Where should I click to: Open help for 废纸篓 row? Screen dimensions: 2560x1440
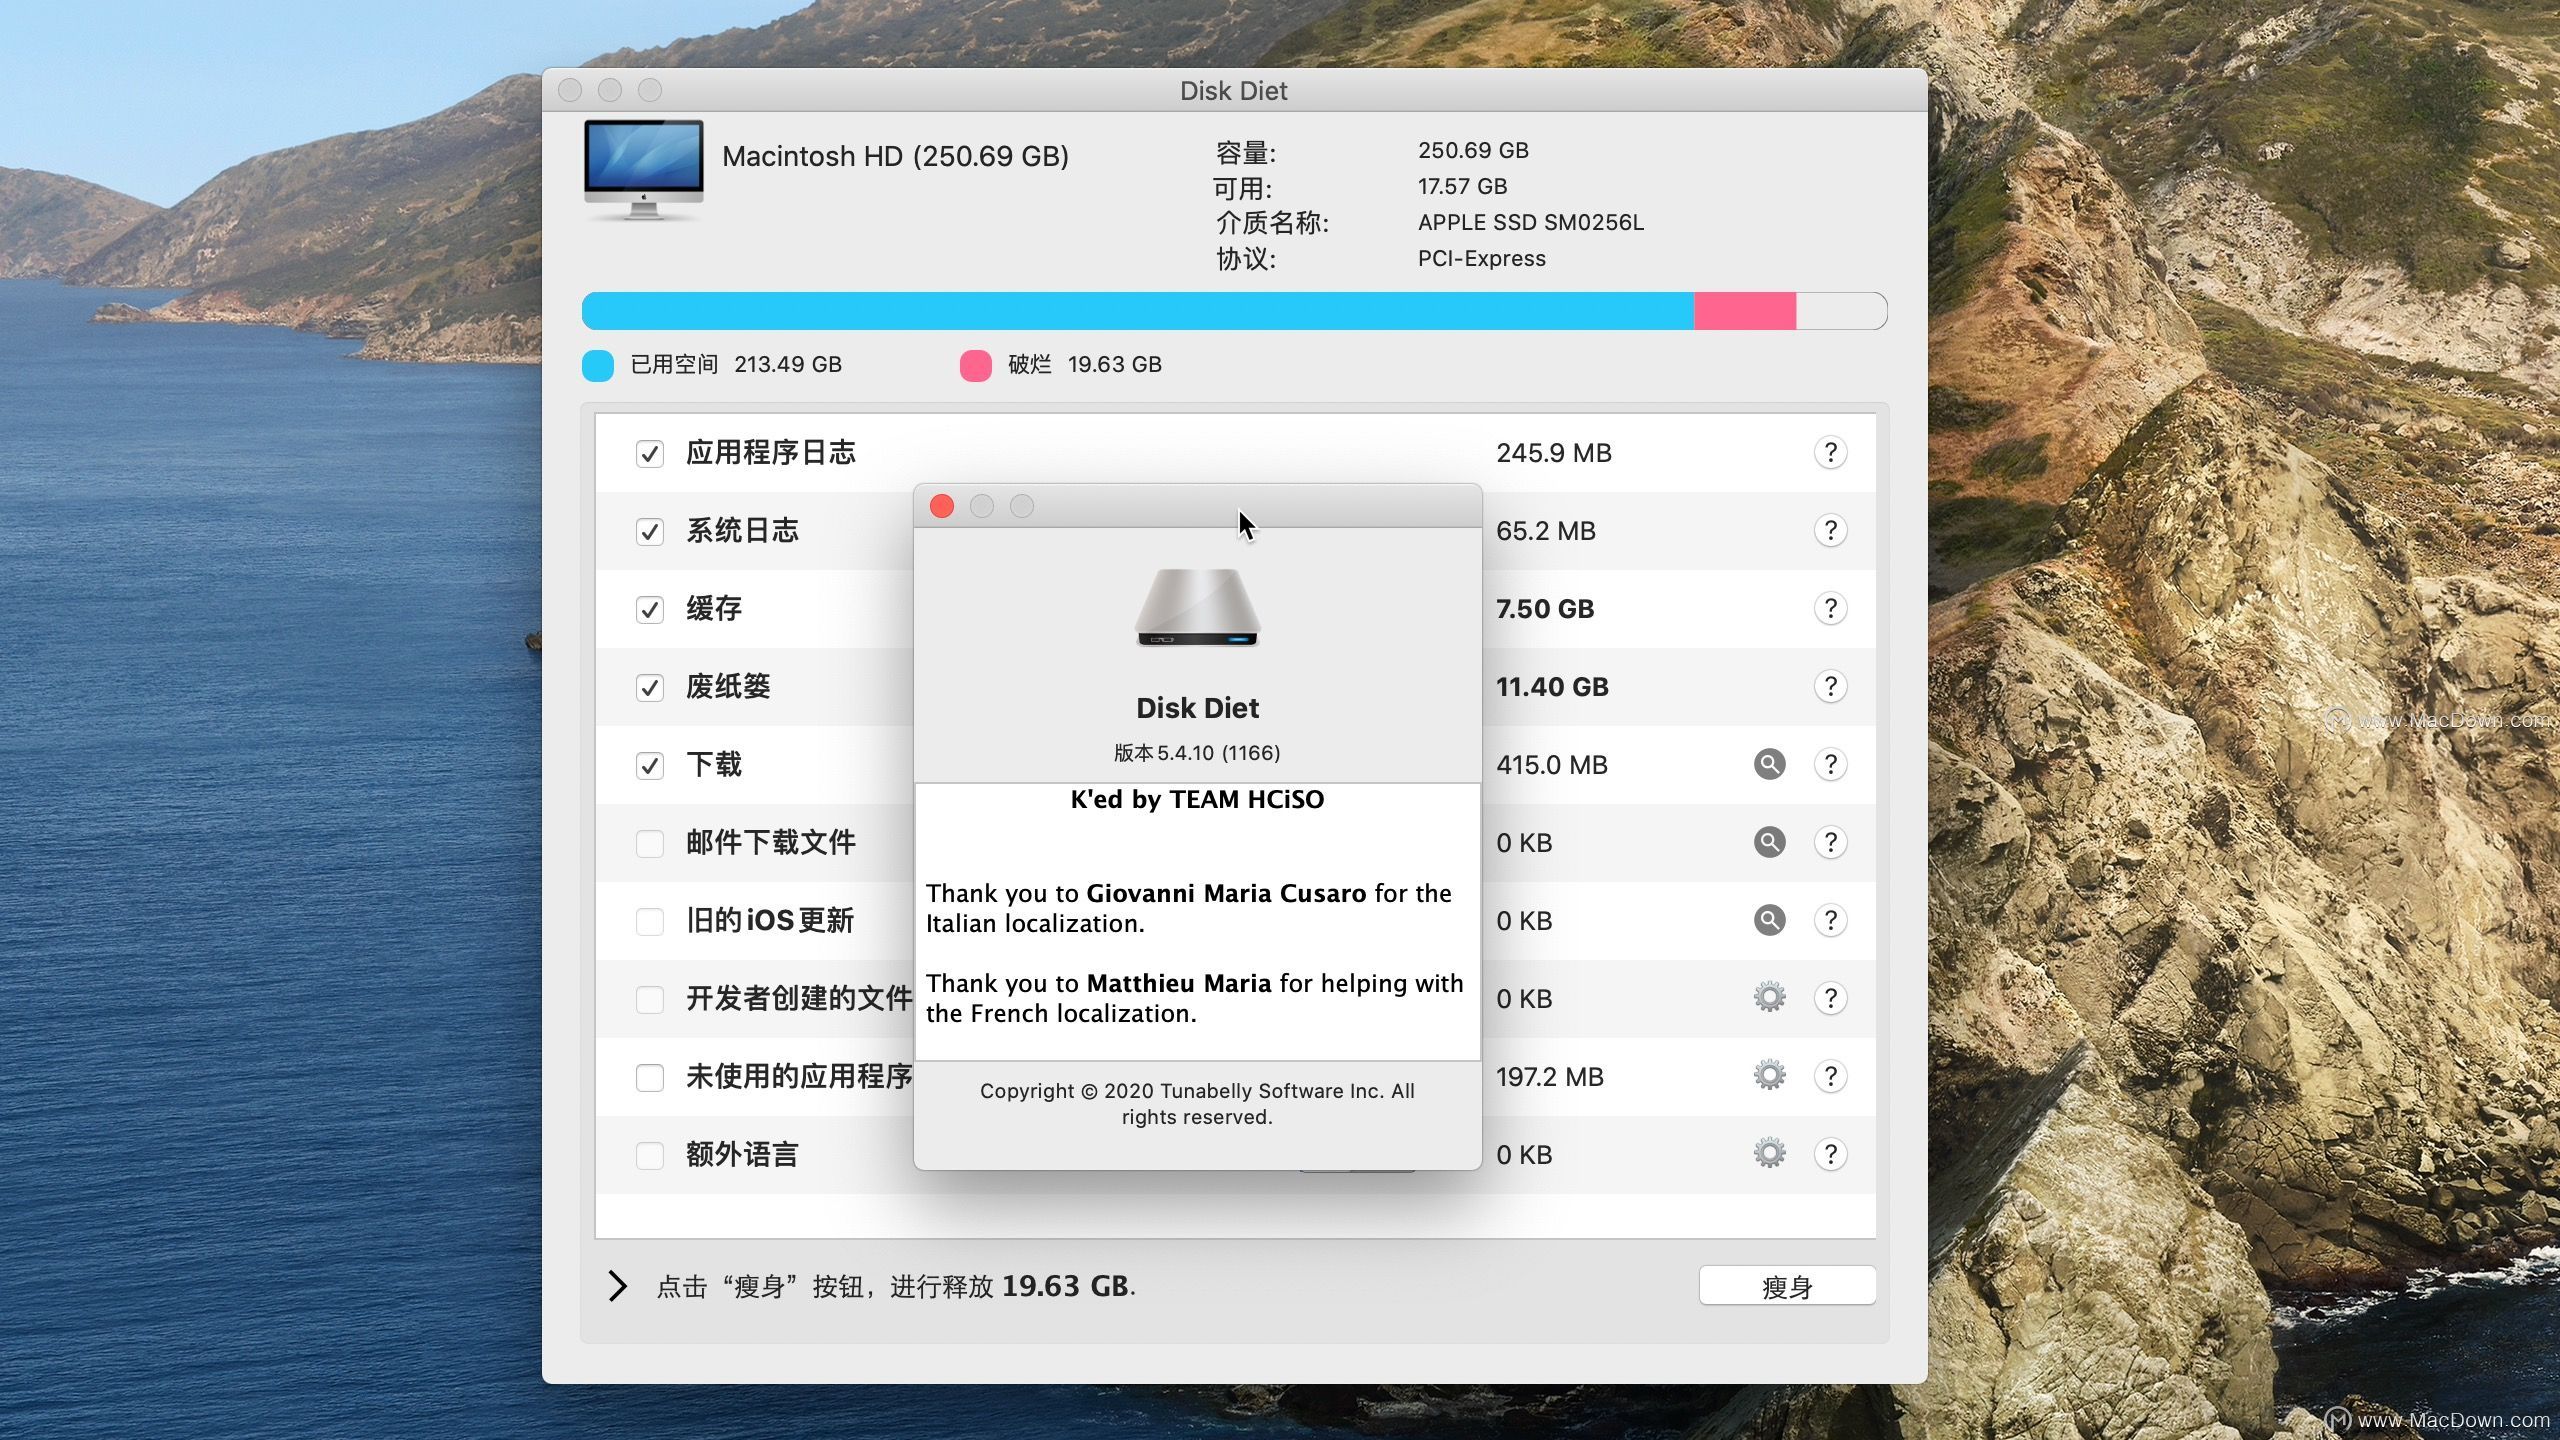click(x=1830, y=687)
